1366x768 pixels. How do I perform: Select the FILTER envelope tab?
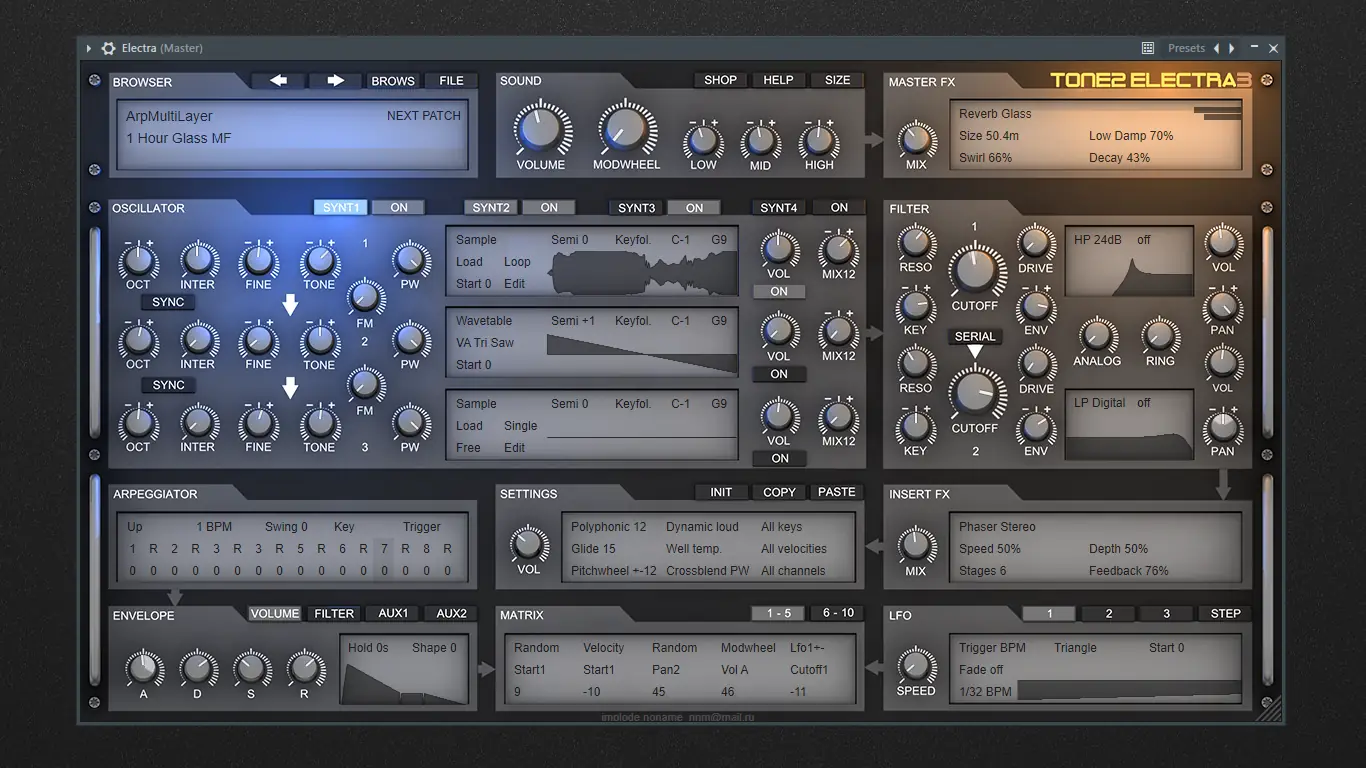(334, 614)
